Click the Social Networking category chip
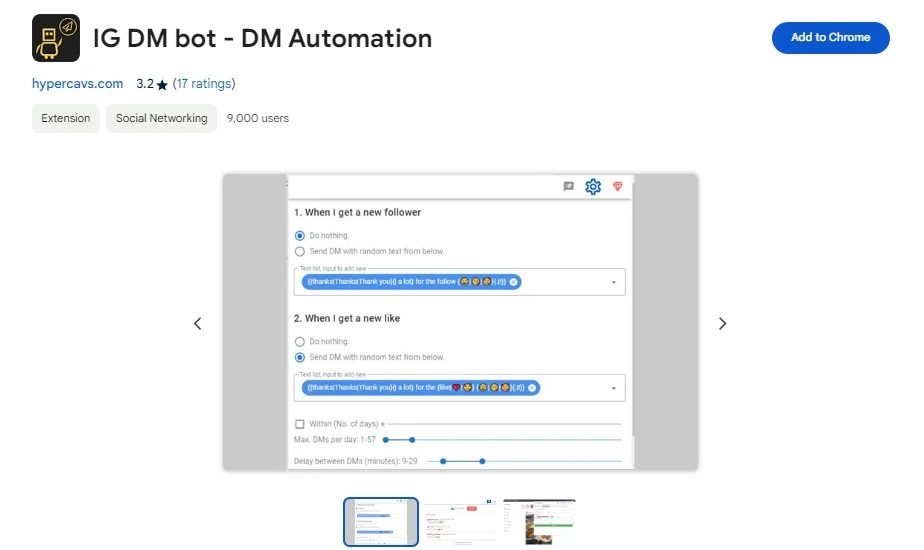 [x=161, y=118]
